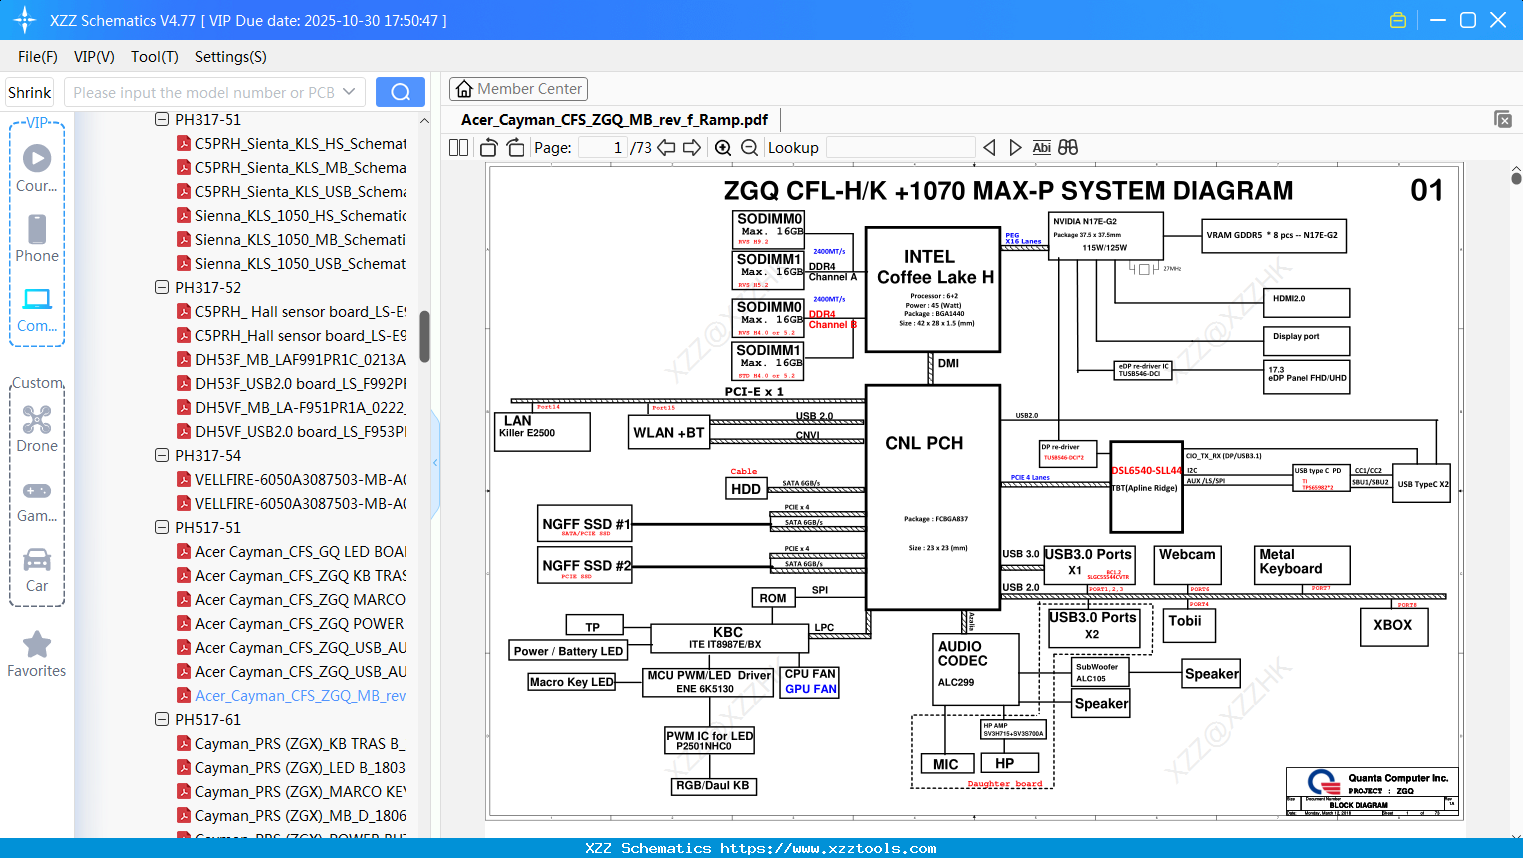
Task: Zoom out of the schematic
Action: pyautogui.click(x=749, y=147)
